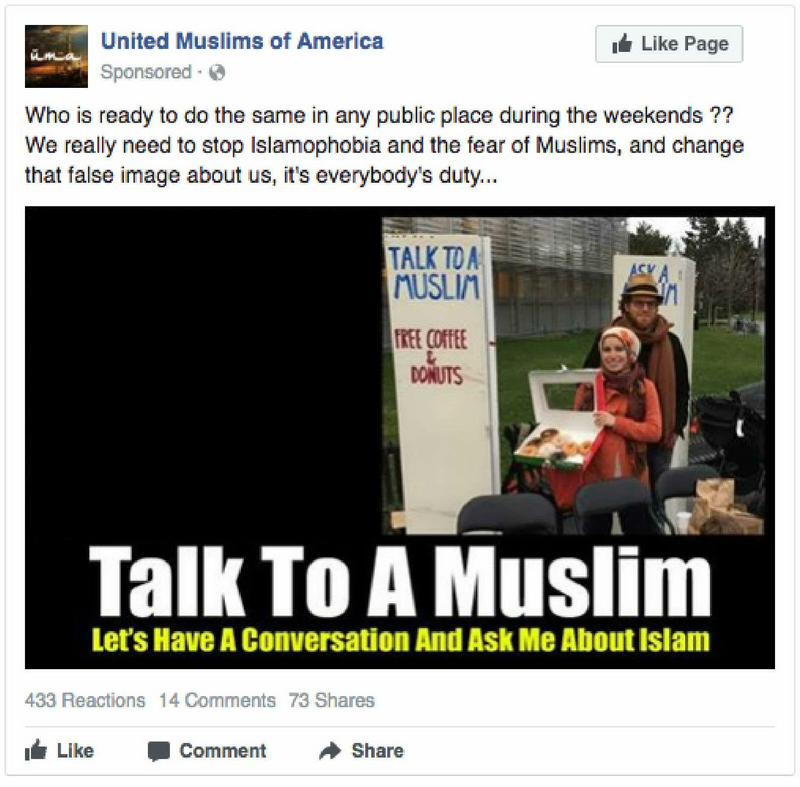The image size is (800, 787).
Task: Click the large Talk To A Muslim headline
Action: coord(399,581)
